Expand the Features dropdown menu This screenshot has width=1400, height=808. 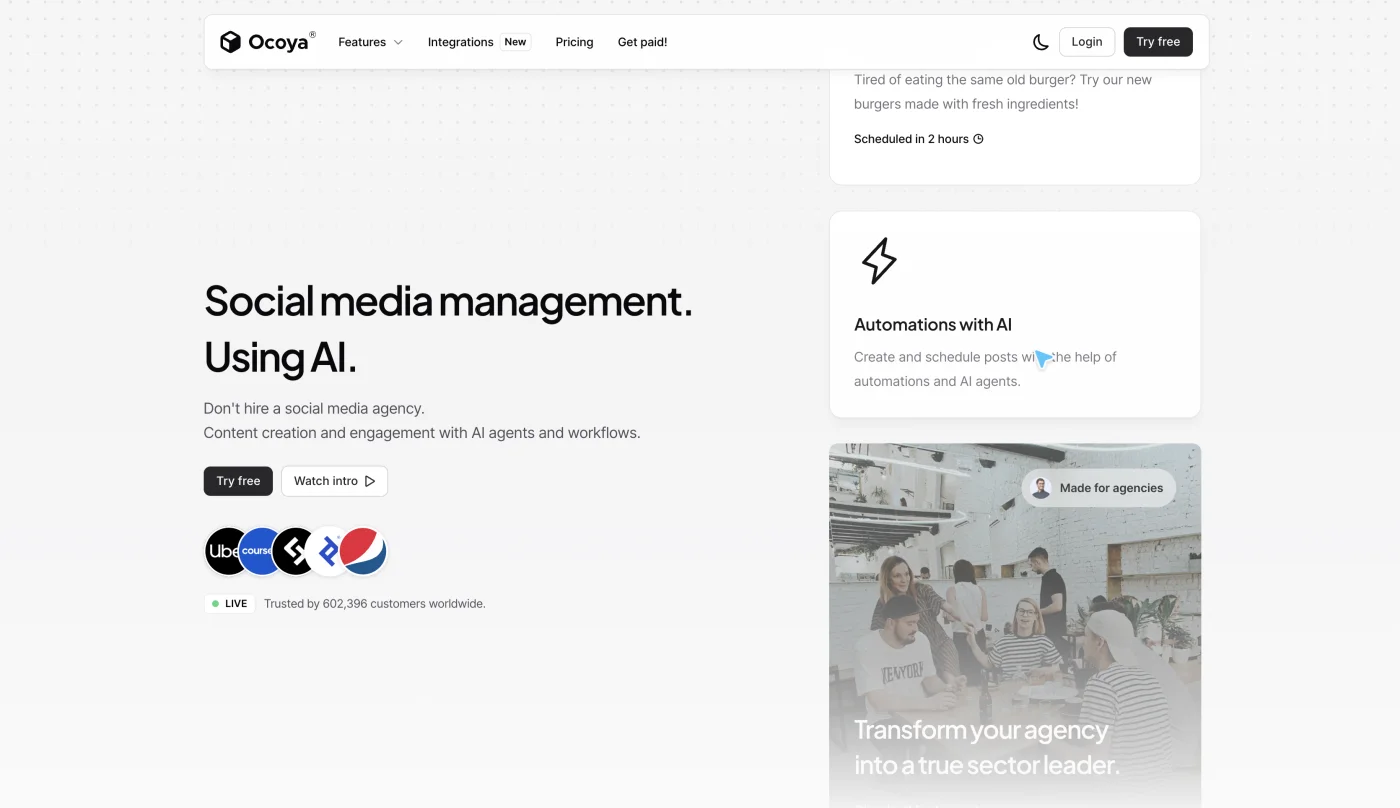tap(370, 42)
